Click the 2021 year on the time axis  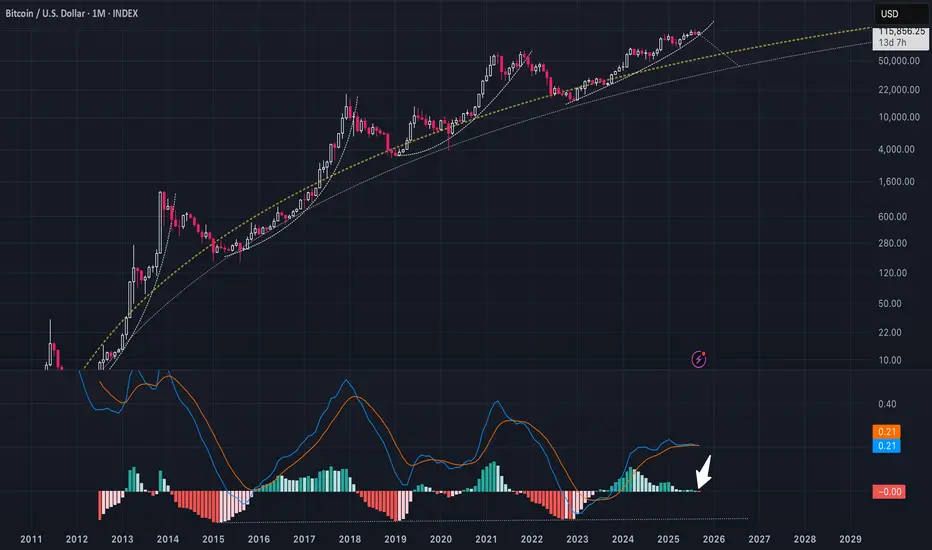tap(486, 539)
